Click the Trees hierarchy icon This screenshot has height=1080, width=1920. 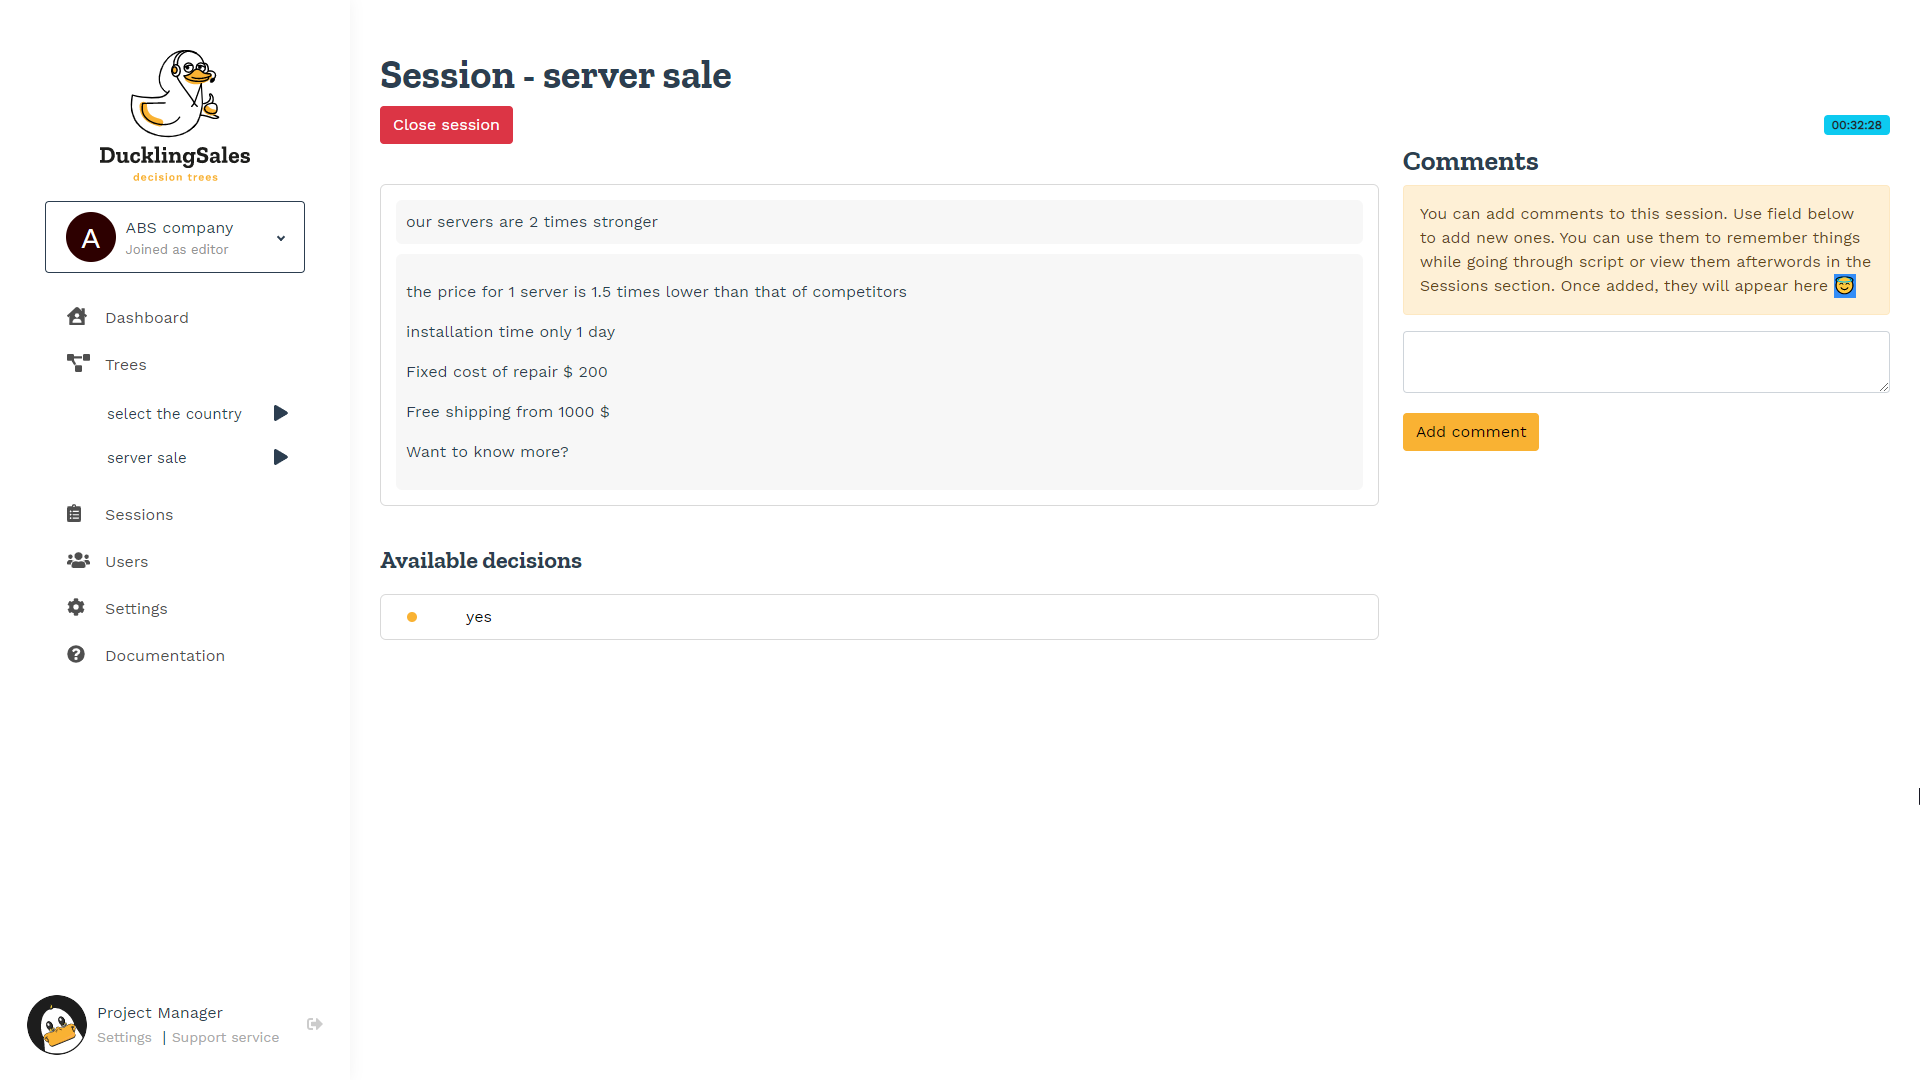pos(78,363)
